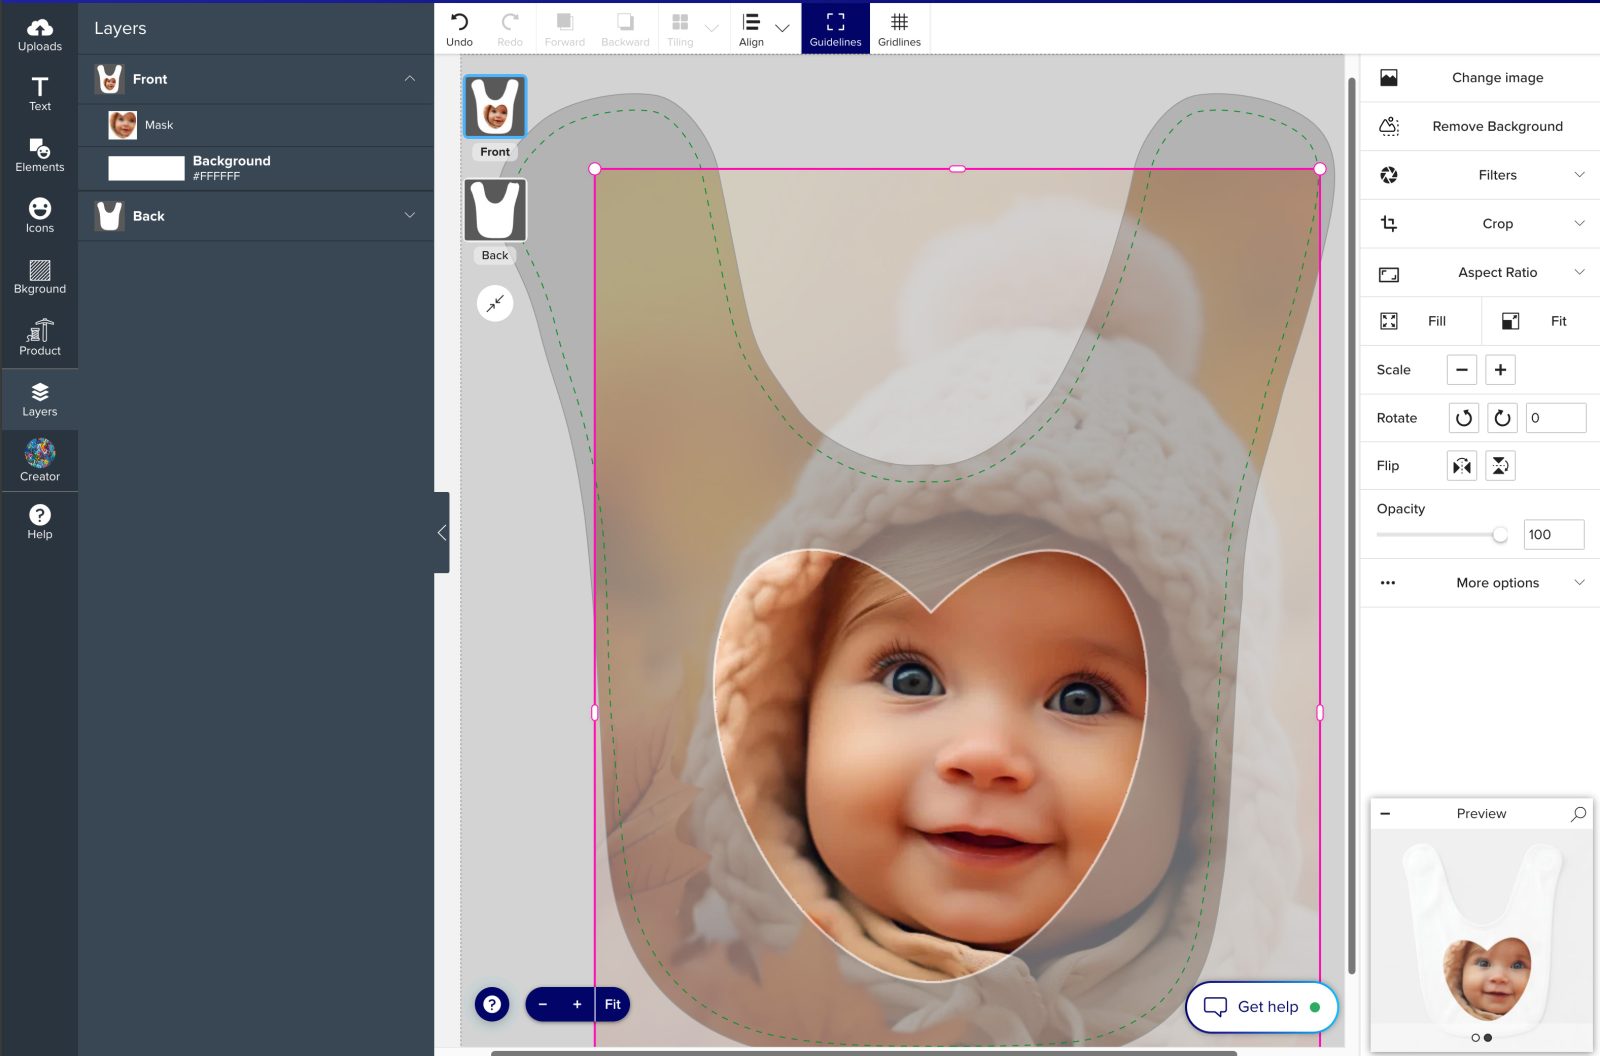This screenshot has height=1056, width=1600.
Task: Select the Back view thumbnail
Action: [x=495, y=211]
